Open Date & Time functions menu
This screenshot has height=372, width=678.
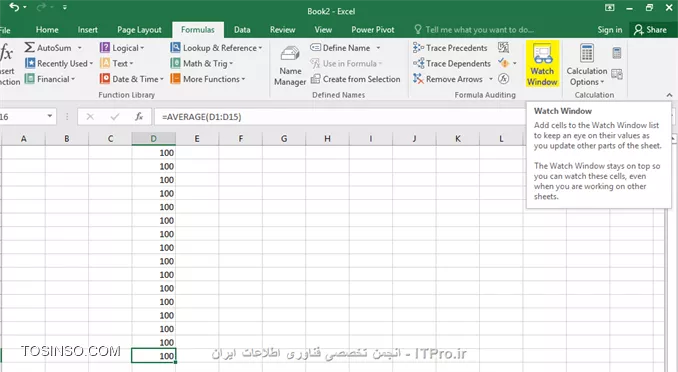(132, 79)
